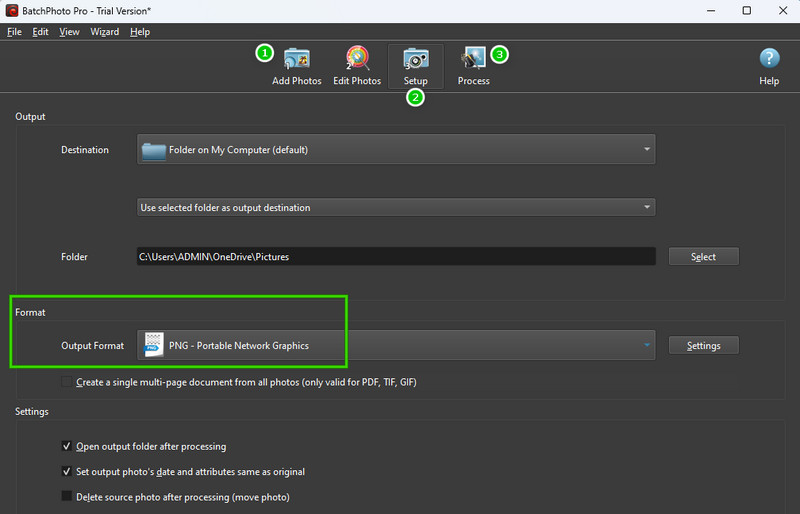Expand the Destination dropdown list
800x514 pixels.
647,150
